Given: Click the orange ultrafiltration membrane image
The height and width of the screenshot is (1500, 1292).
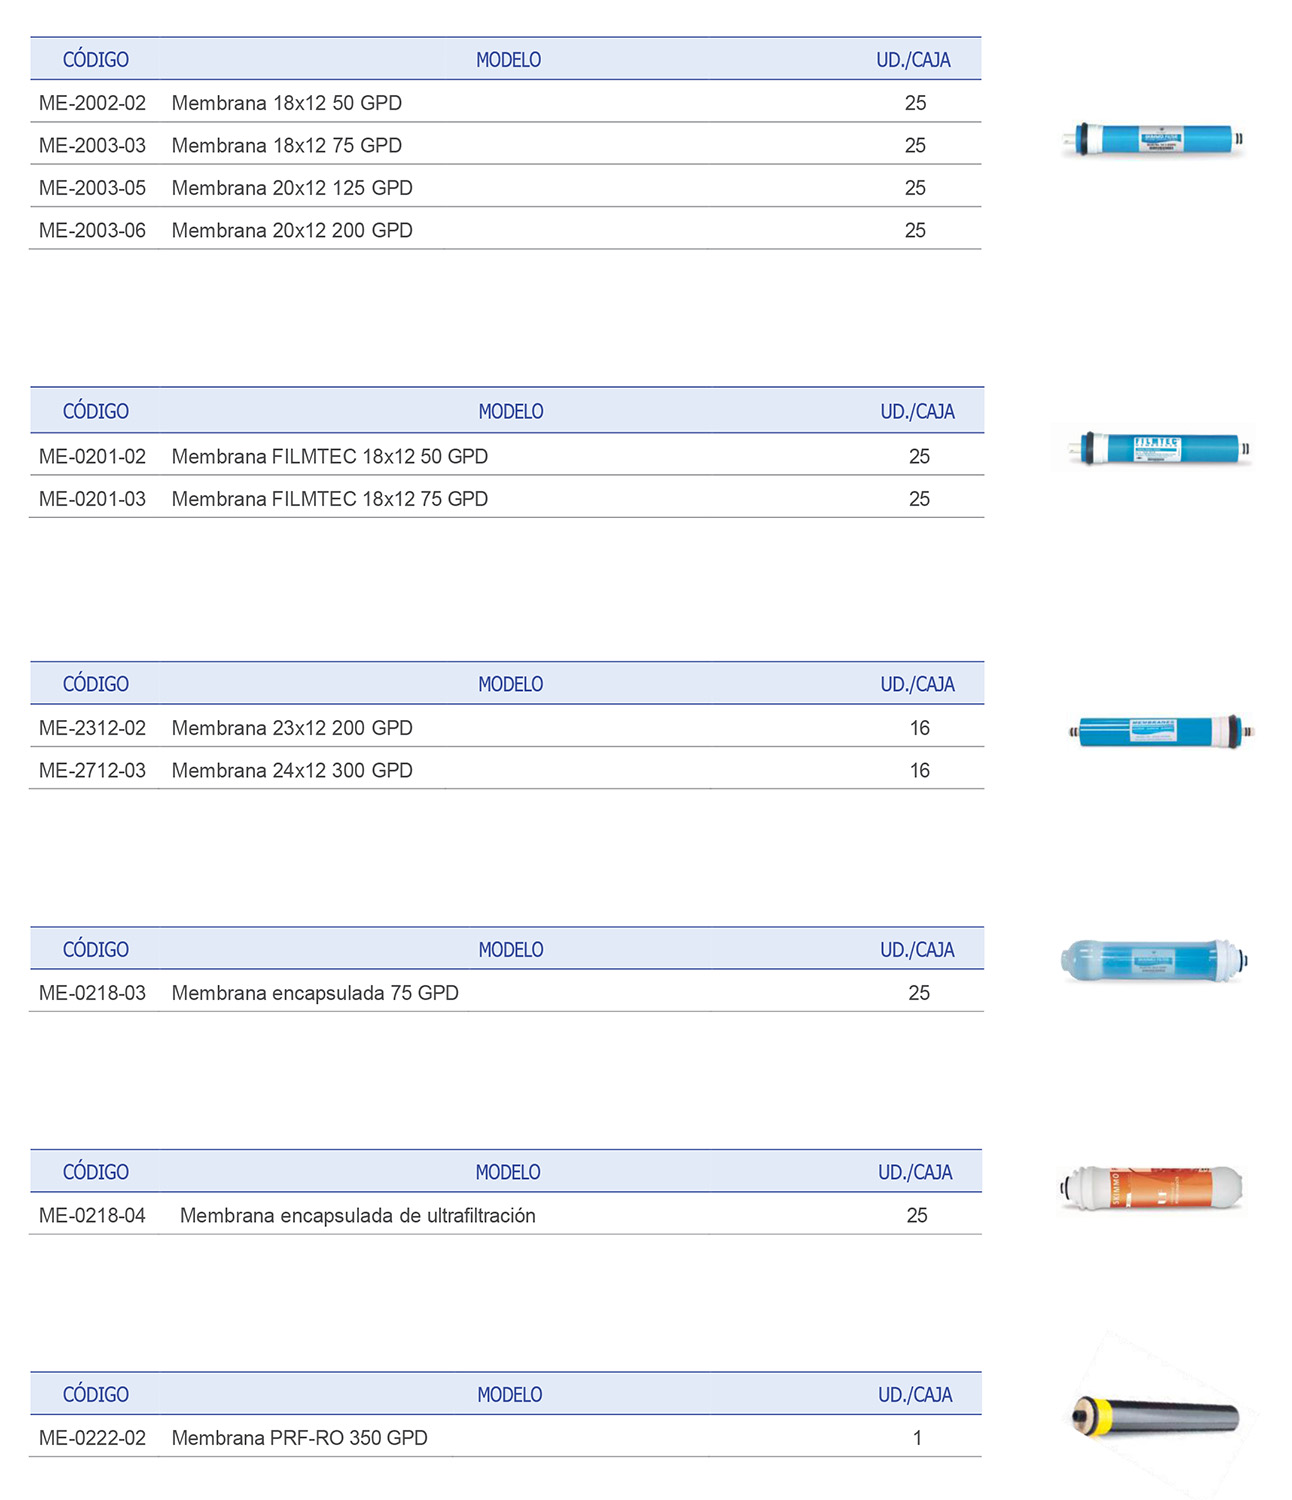Looking at the screenshot, I should [x=1152, y=1187].
